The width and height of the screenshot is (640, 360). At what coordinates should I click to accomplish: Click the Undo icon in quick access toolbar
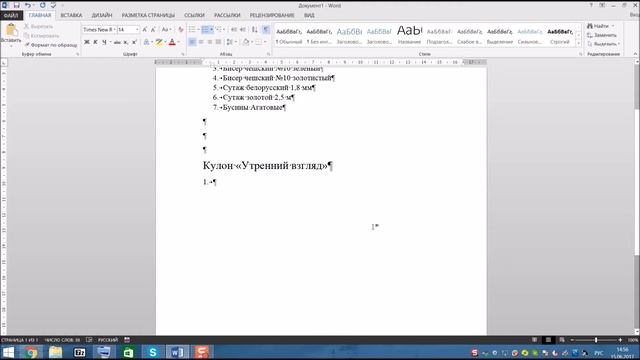(x=27, y=5)
